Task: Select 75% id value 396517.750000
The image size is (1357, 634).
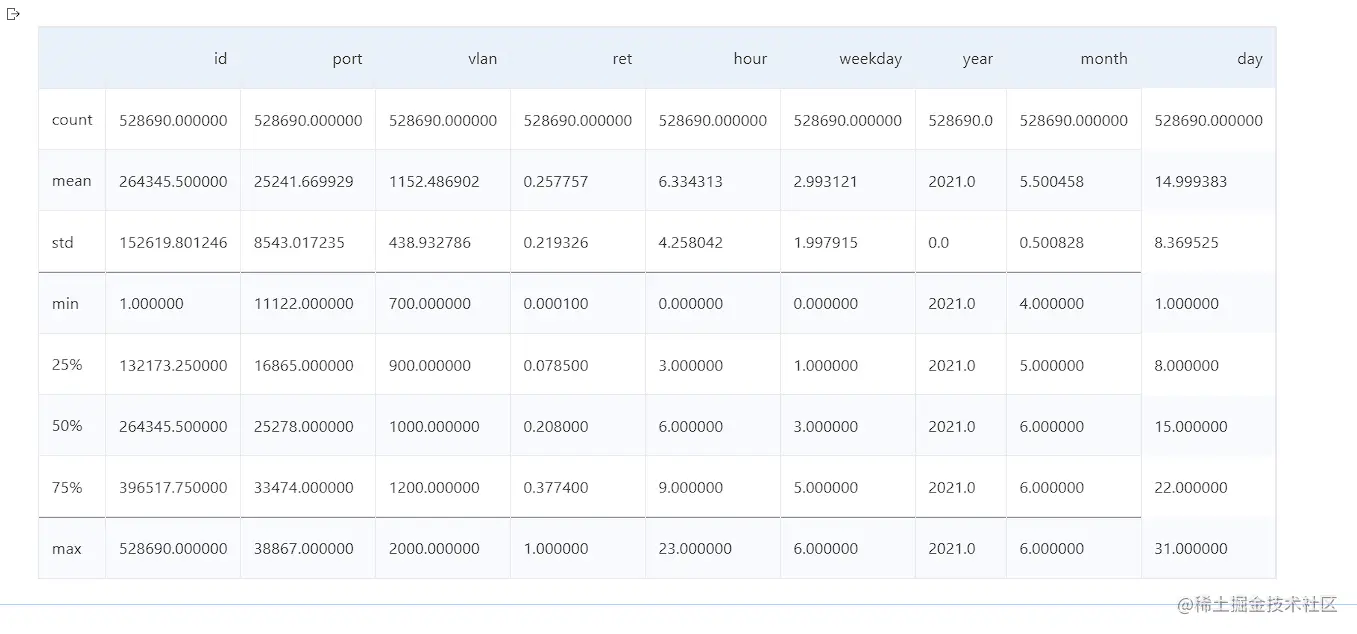Action: 173,488
